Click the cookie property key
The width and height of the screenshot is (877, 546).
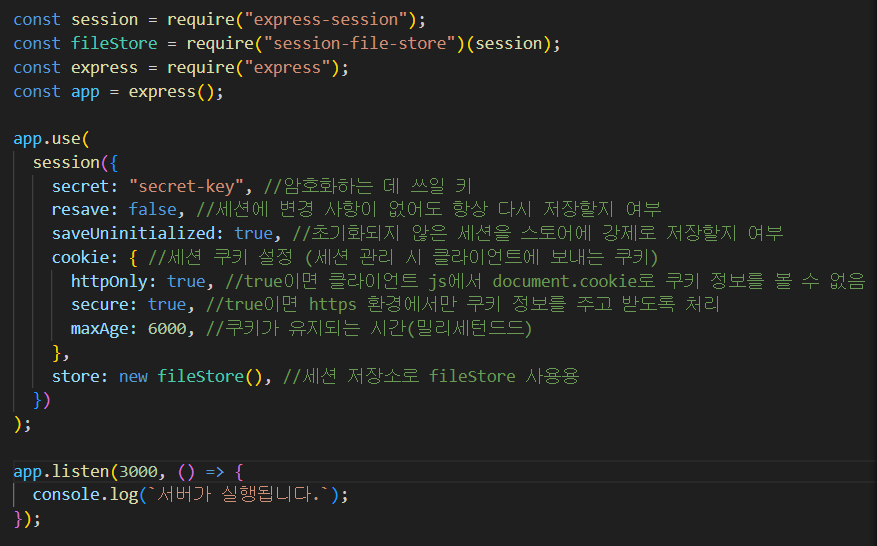click(80, 257)
